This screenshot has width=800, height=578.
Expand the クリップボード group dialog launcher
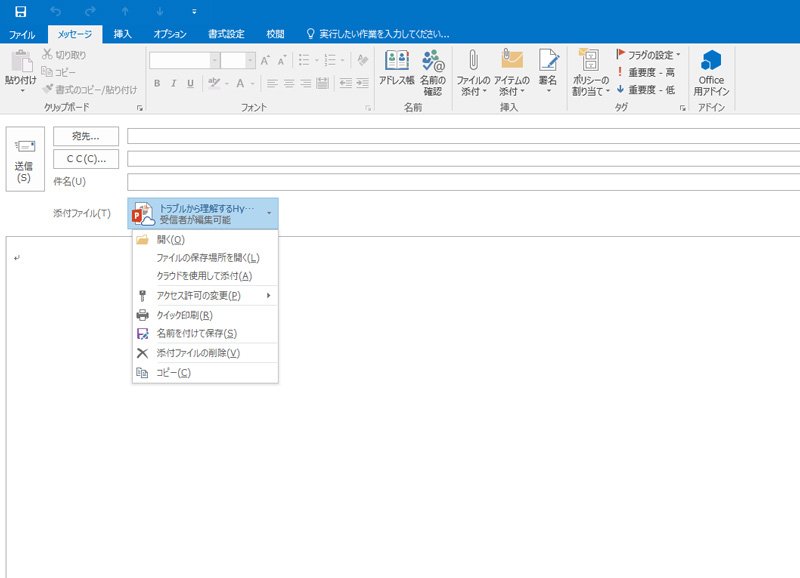pos(140,108)
